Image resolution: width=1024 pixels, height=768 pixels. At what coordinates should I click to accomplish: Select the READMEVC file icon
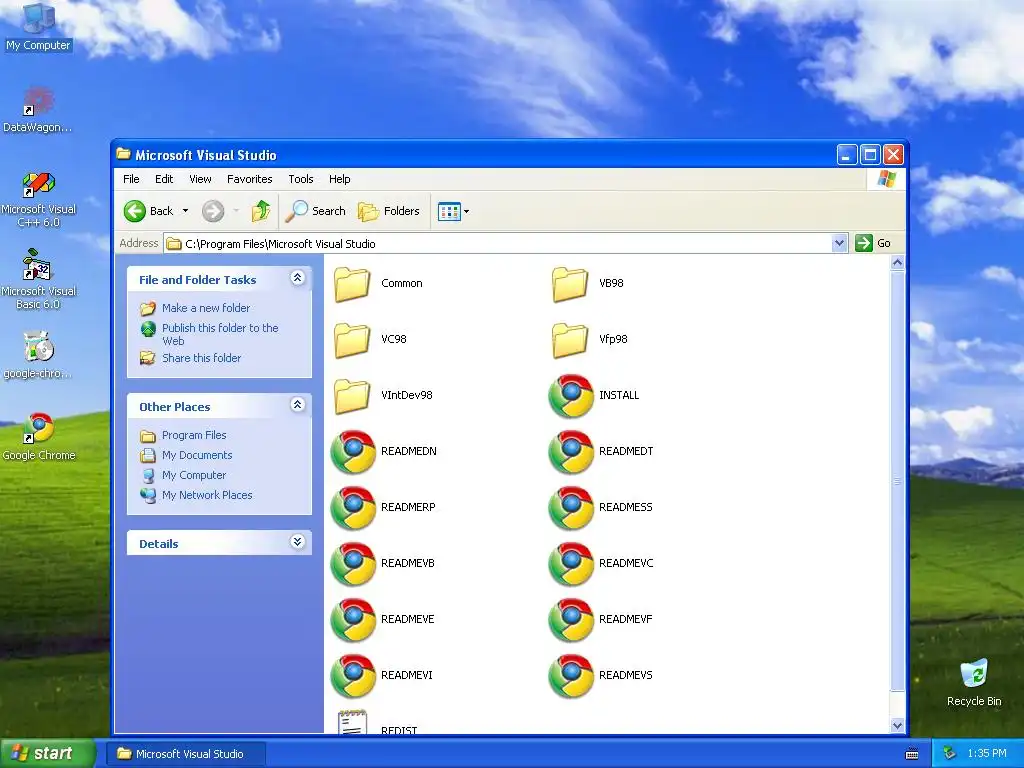(x=571, y=564)
